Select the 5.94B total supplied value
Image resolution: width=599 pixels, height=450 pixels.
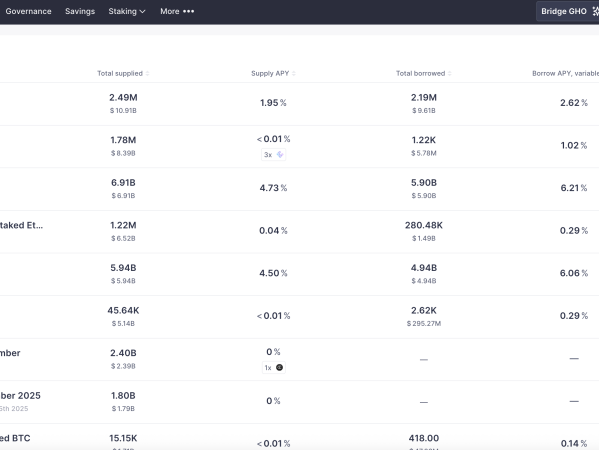click(123, 268)
